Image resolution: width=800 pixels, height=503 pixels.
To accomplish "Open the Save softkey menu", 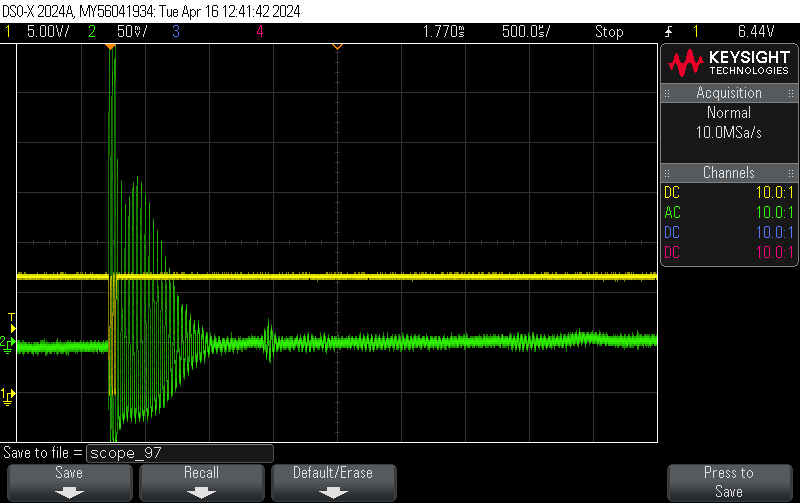I will (x=69, y=482).
